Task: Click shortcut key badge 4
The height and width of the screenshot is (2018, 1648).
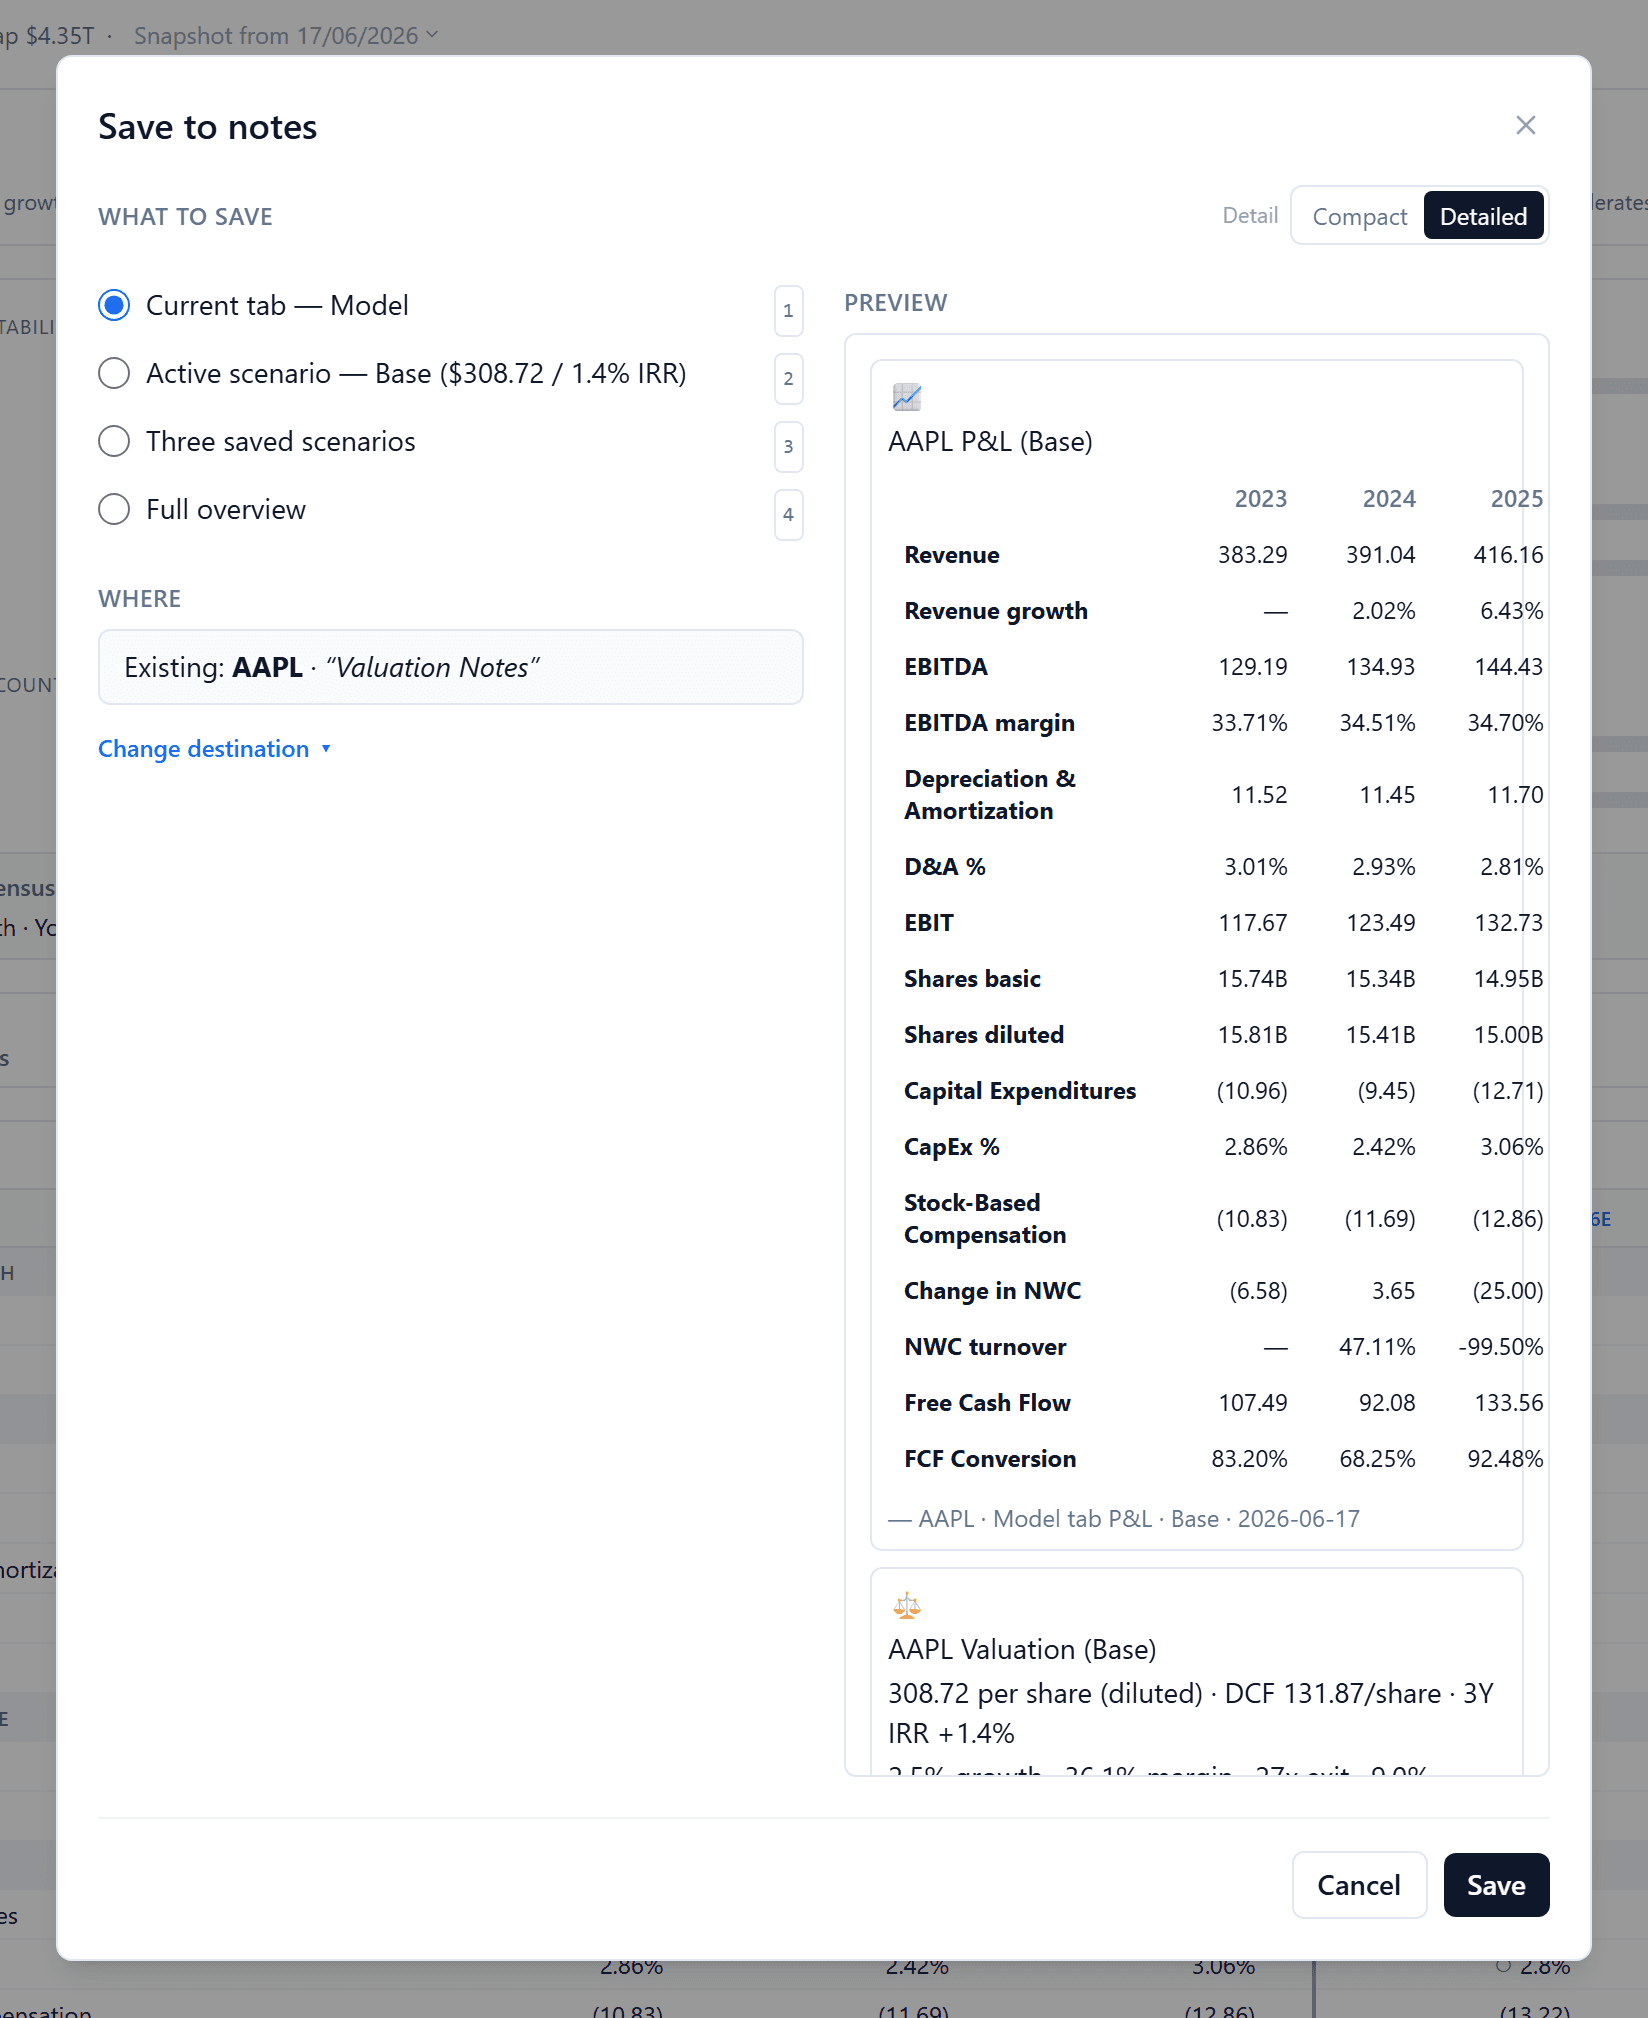Action: 788,515
